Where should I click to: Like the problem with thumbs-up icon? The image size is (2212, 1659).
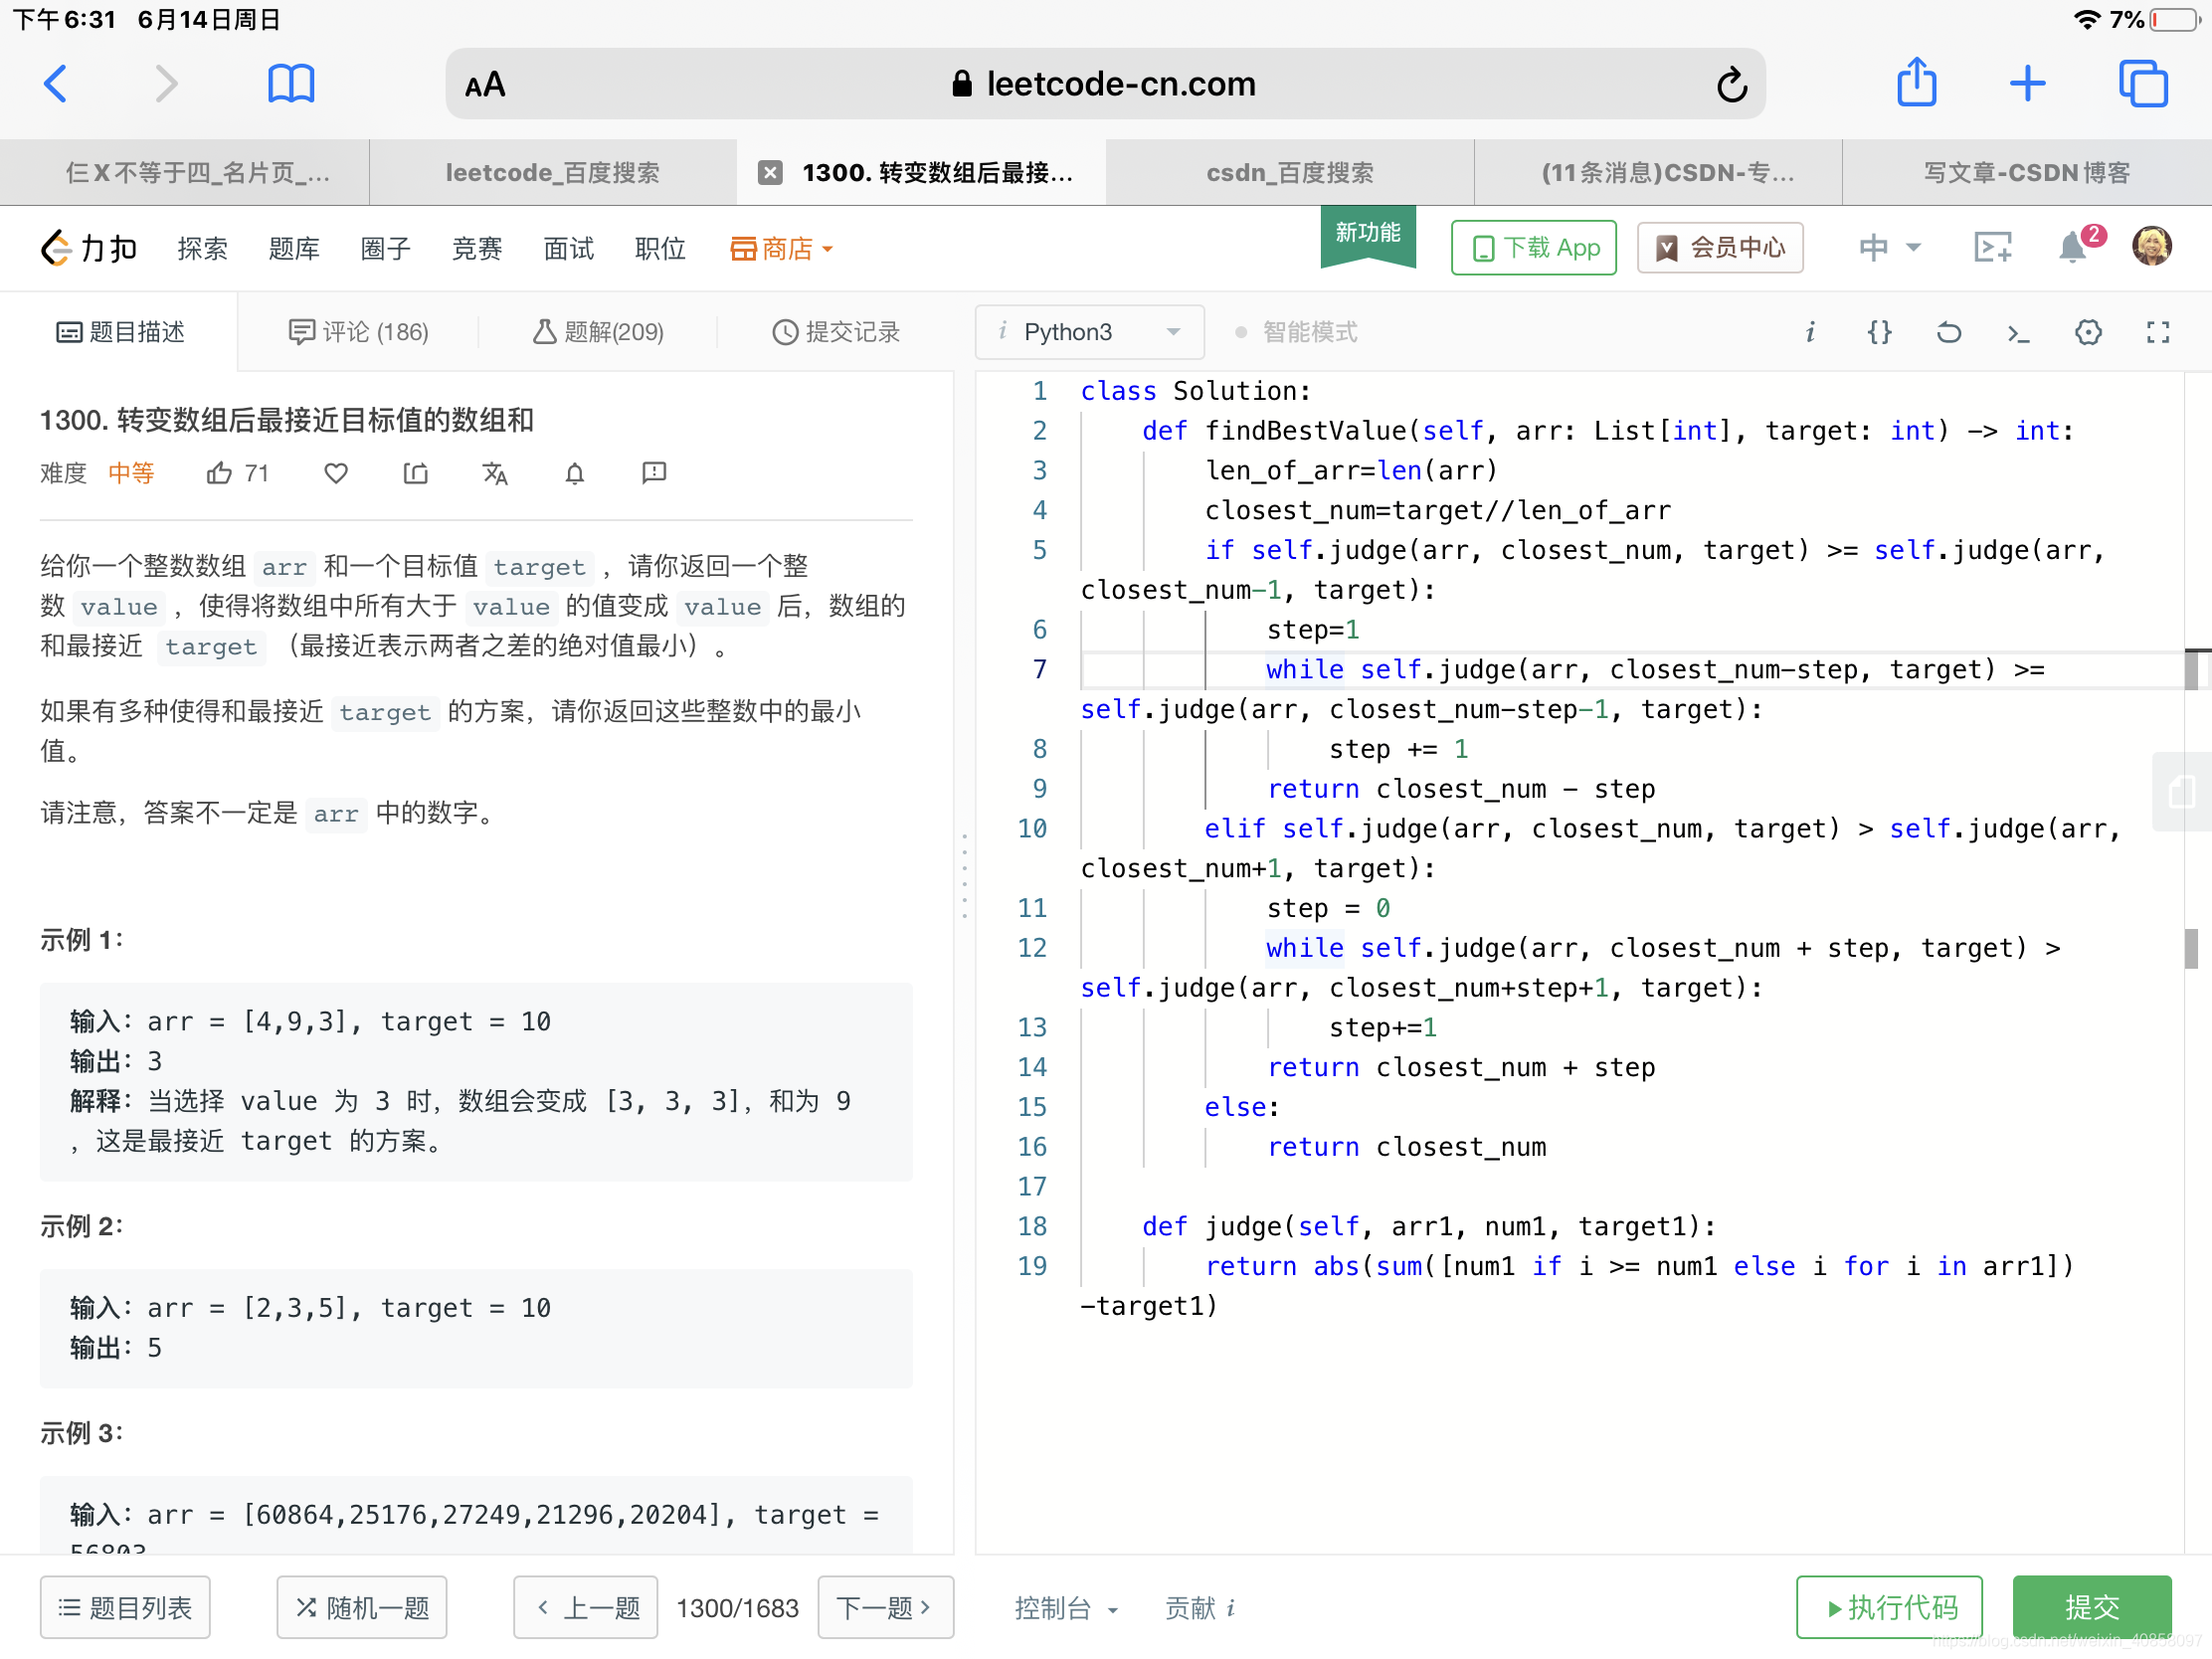(x=219, y=473)
